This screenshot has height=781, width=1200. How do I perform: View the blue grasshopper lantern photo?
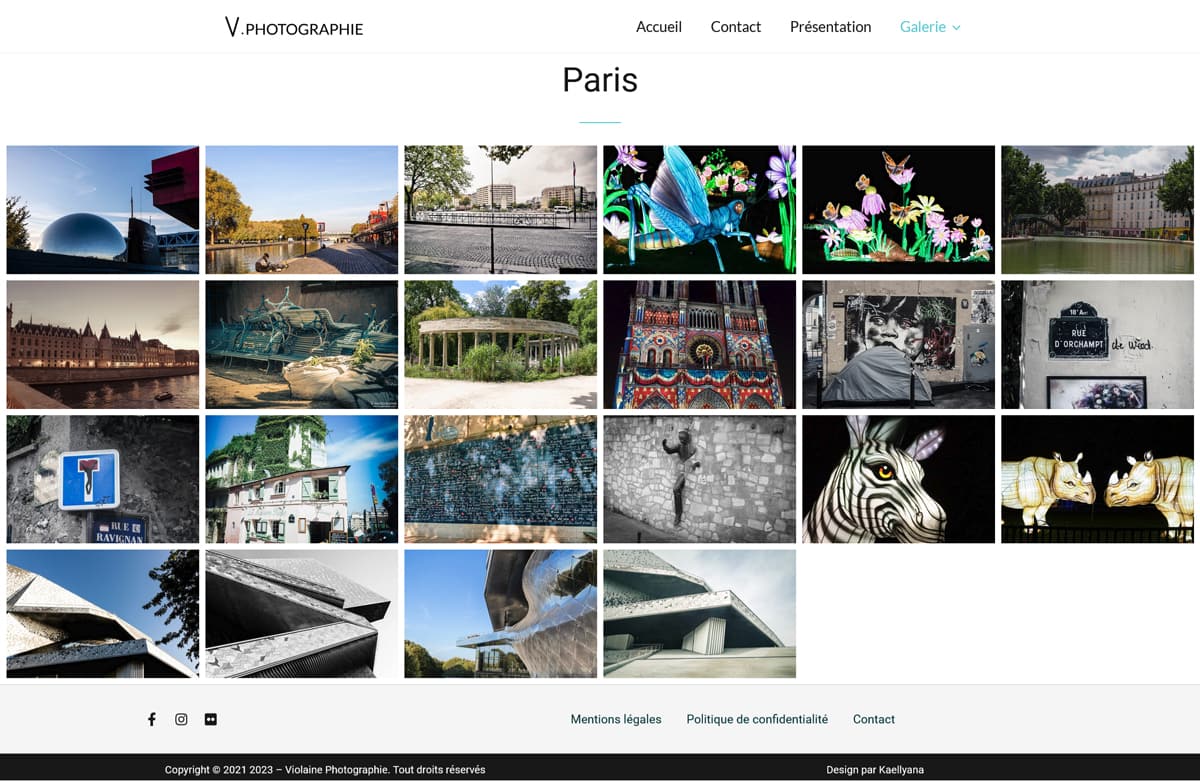(x=699, y=210)
